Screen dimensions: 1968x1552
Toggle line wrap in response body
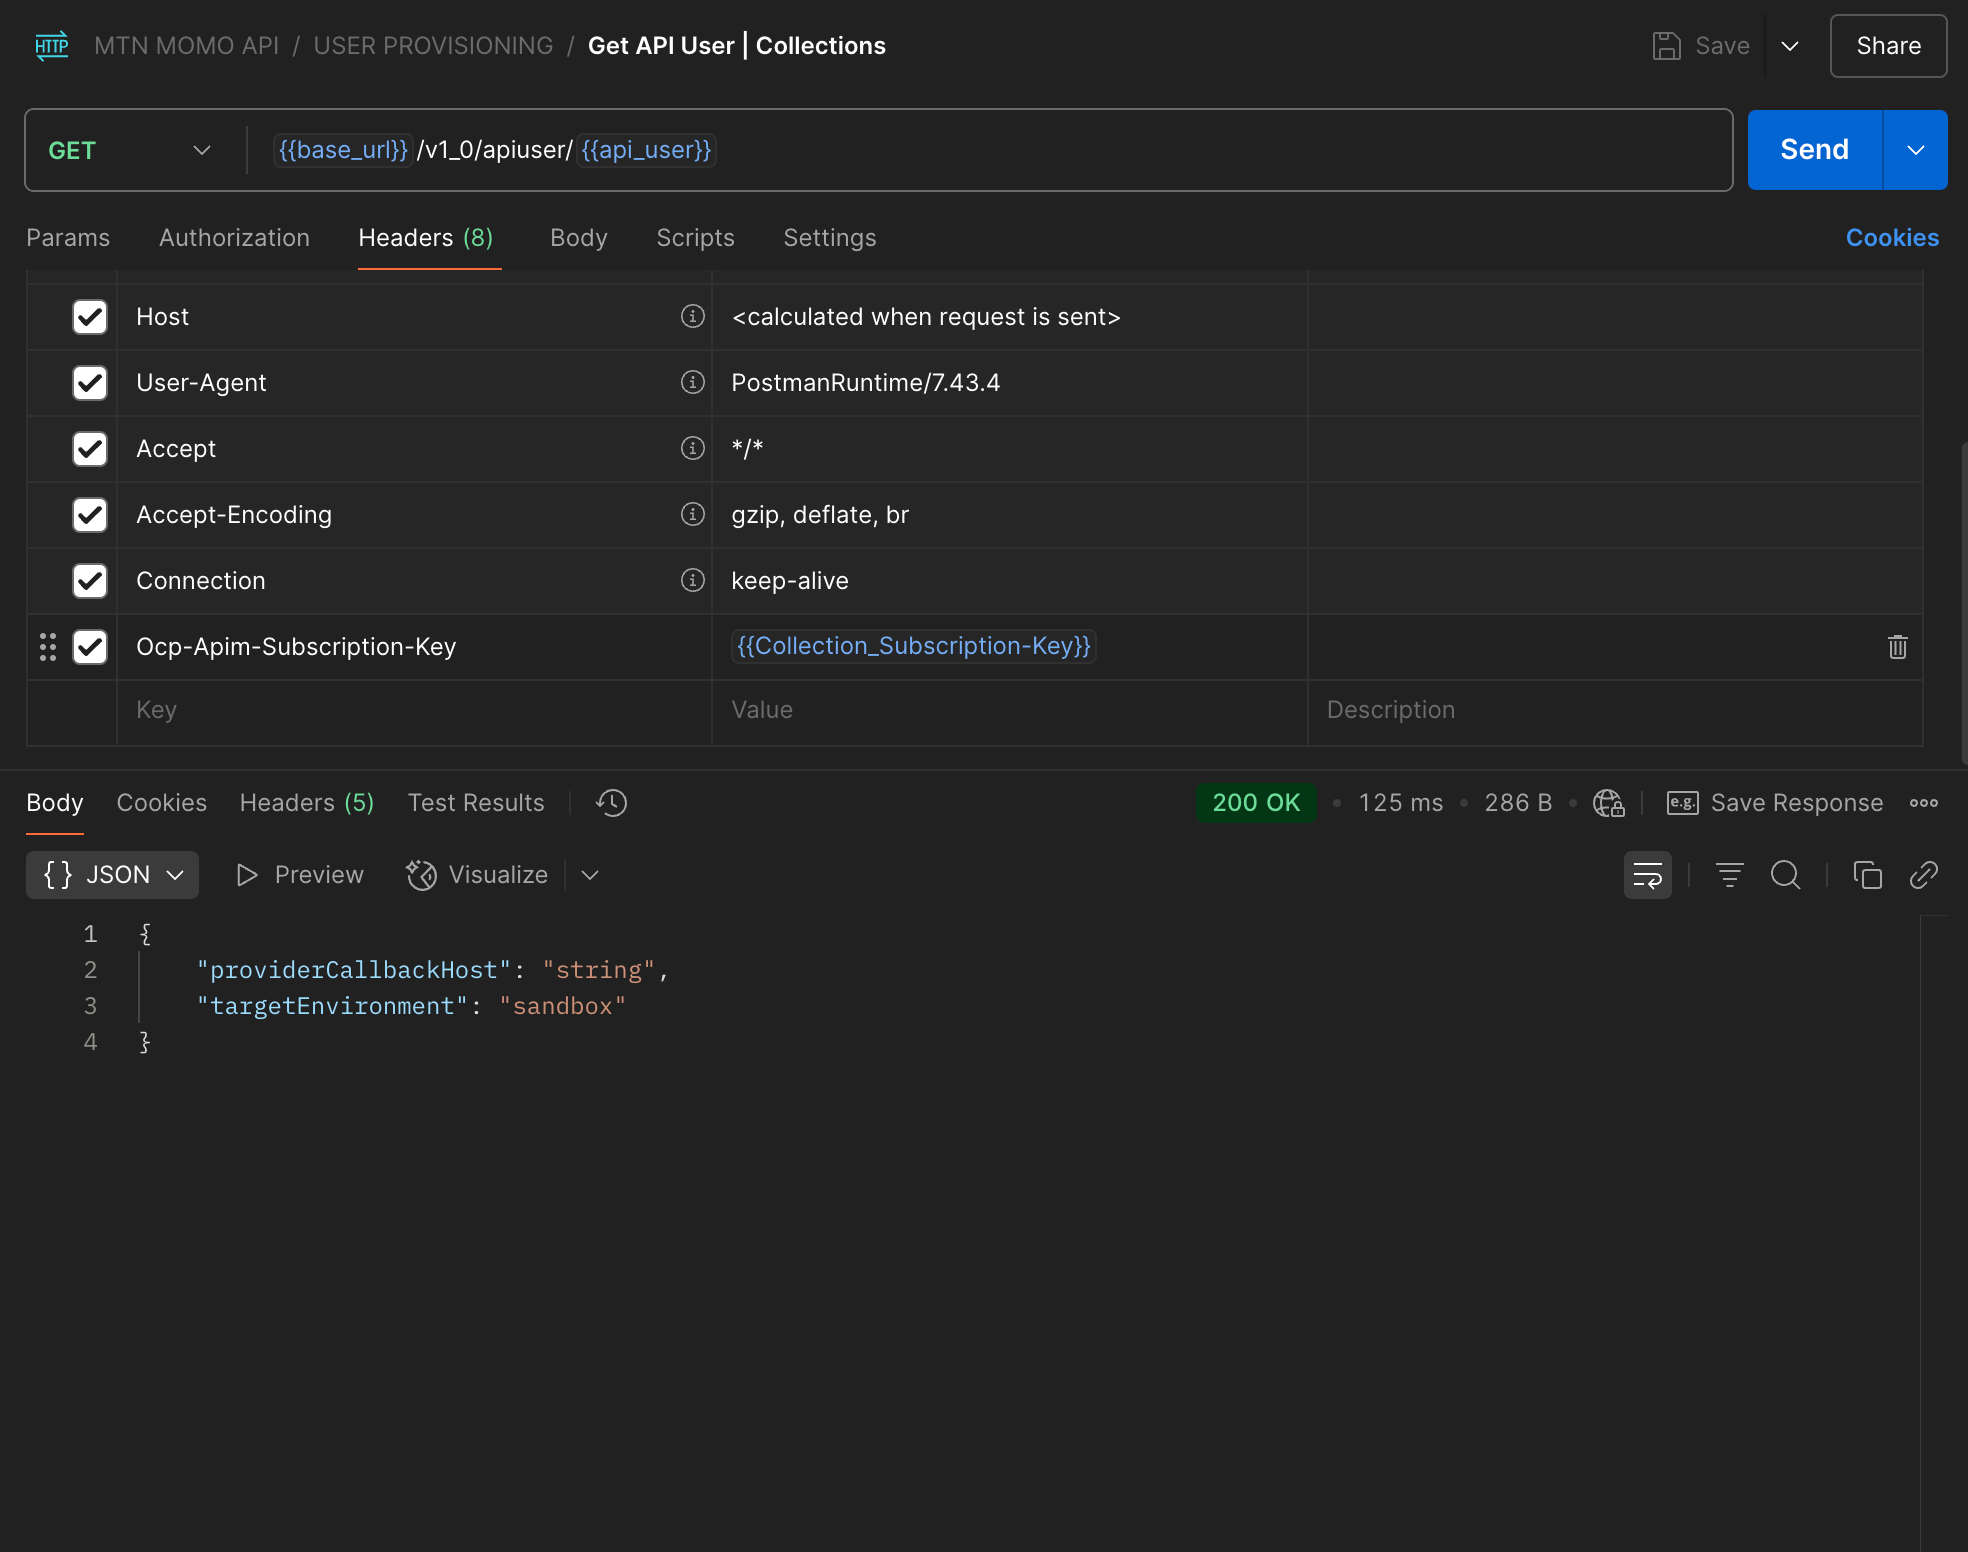tap(1647, 875)
